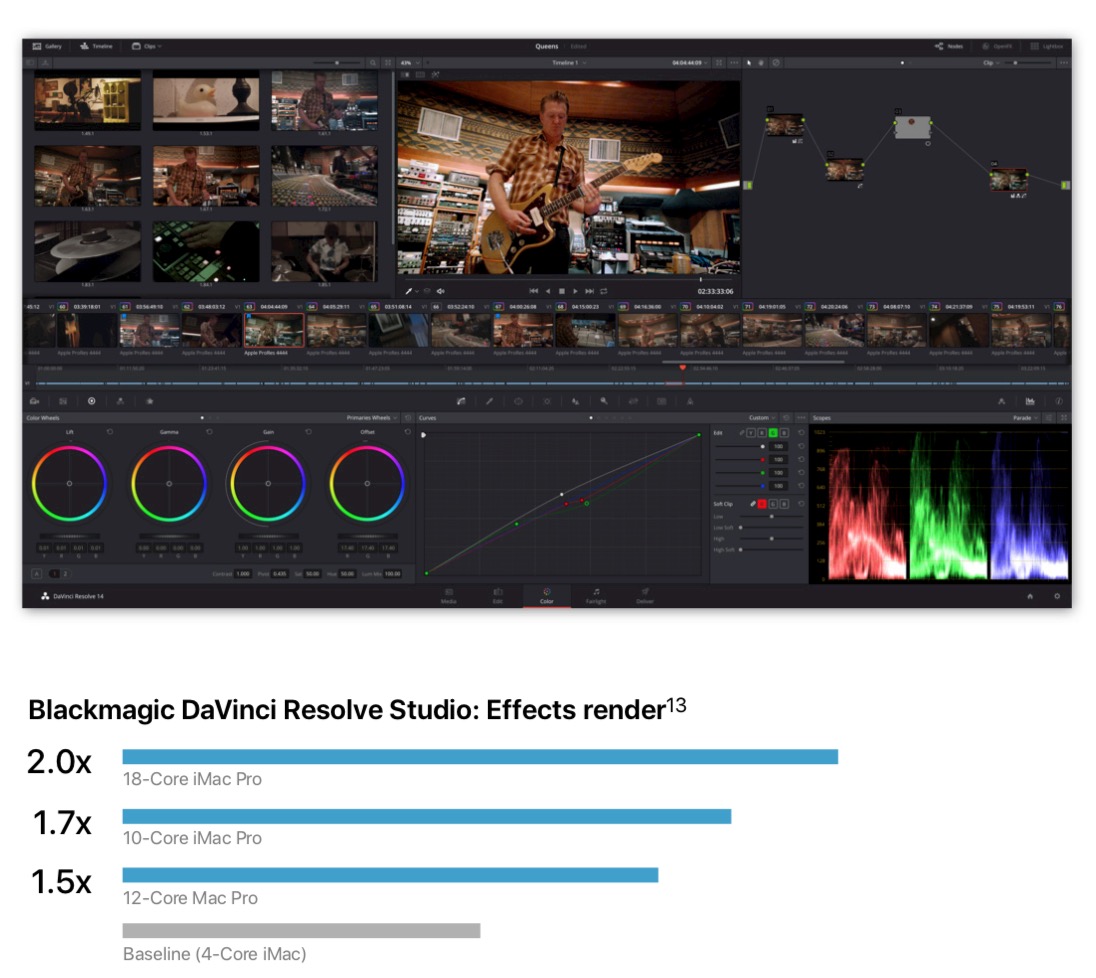Image resolution: width=1096 pixels, height=978 pixels.
Task: Toggle the red Soft Clip channel
Action: 762,503
